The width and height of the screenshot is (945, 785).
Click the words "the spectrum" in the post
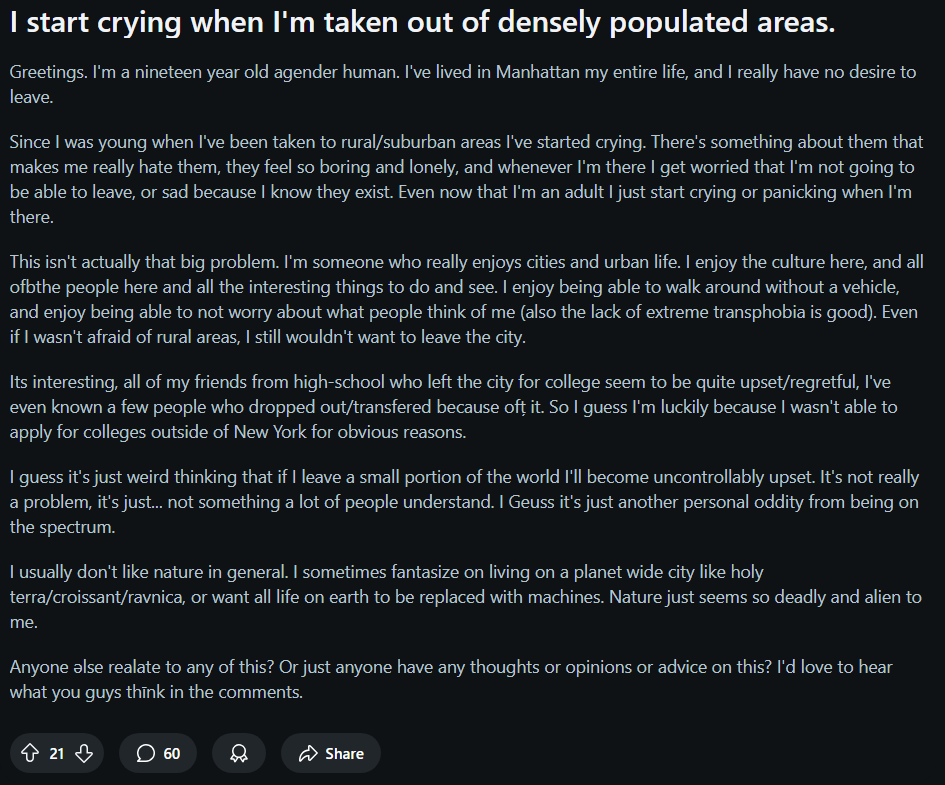[60, 526]
